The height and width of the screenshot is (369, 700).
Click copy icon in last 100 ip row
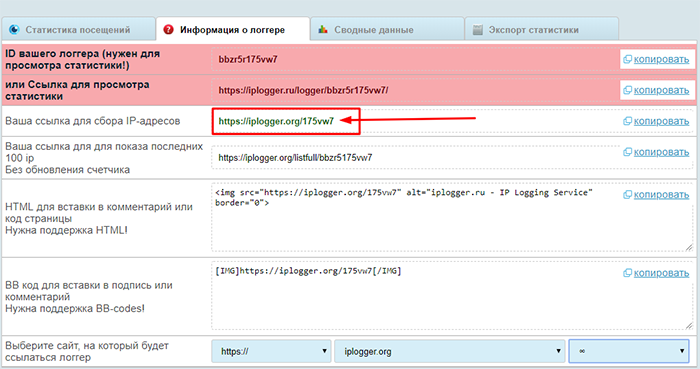(x=627, y=153)
